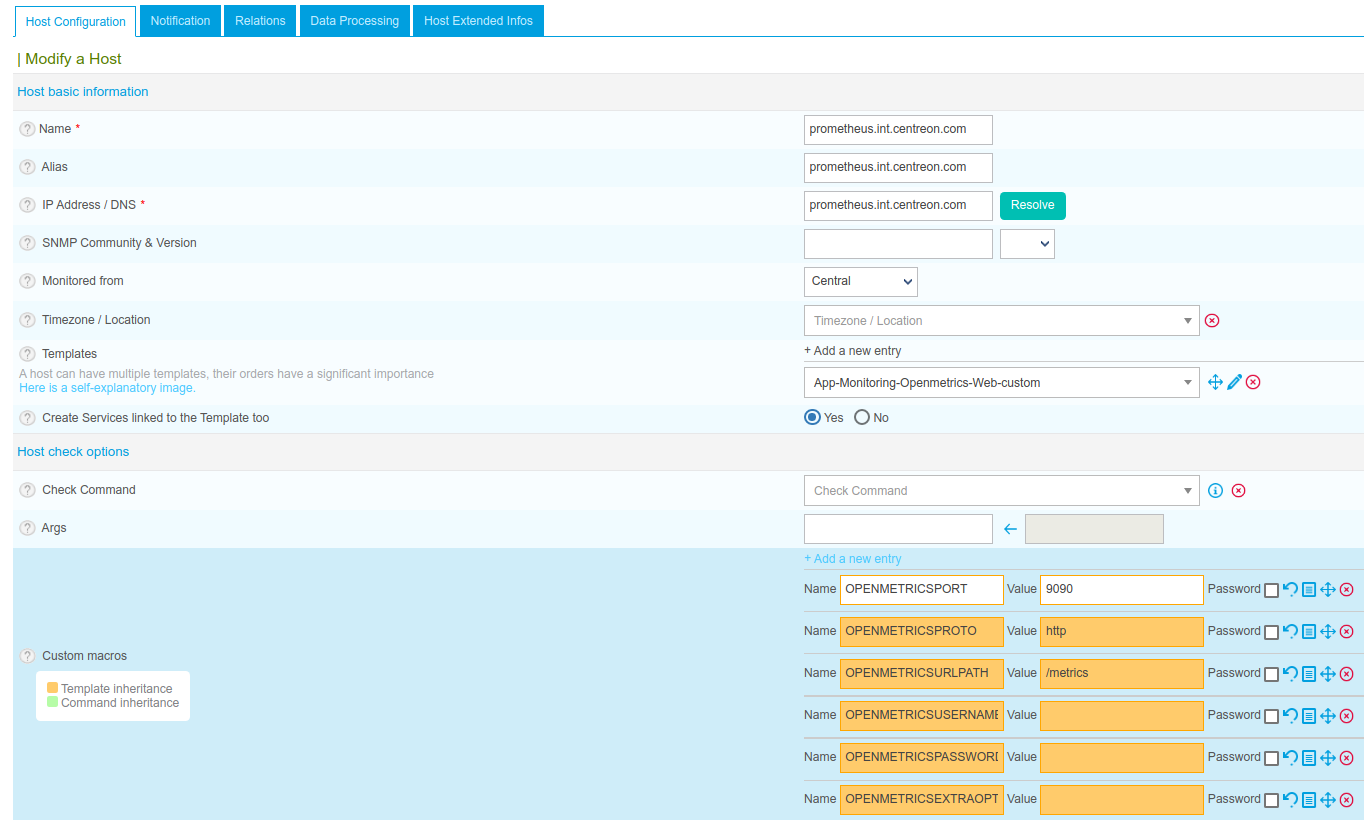Click the help icon next to Custom macros
The image size is (1364, 820).
(27, 656)
